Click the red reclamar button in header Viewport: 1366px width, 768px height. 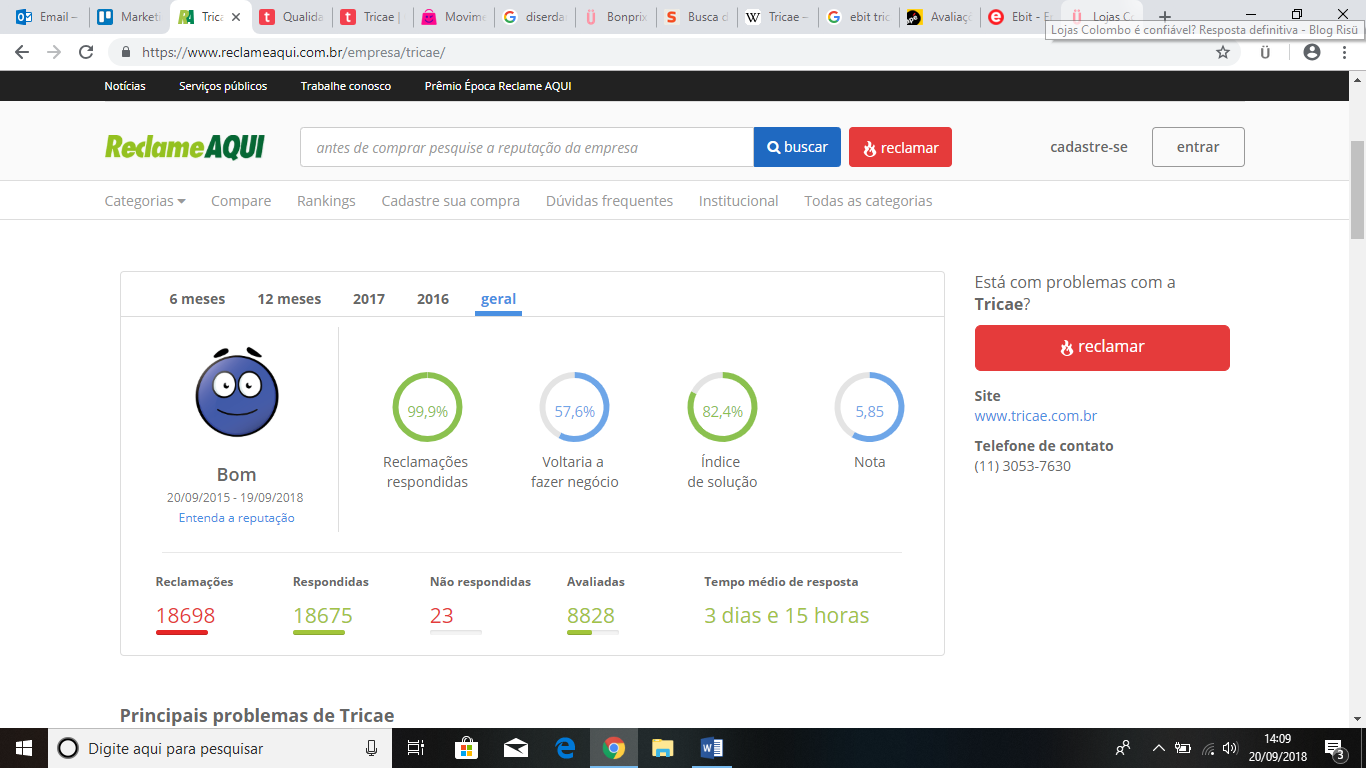[x=900, y=147]
